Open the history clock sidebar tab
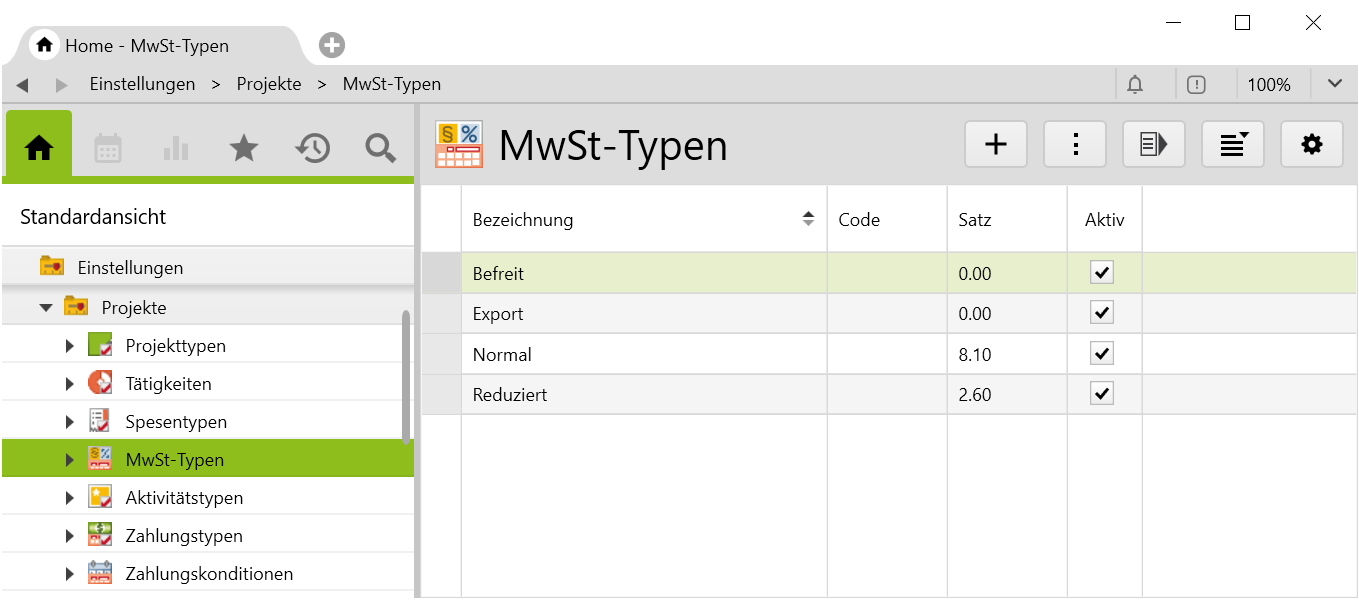1359x600 pixels. (312, 149)
